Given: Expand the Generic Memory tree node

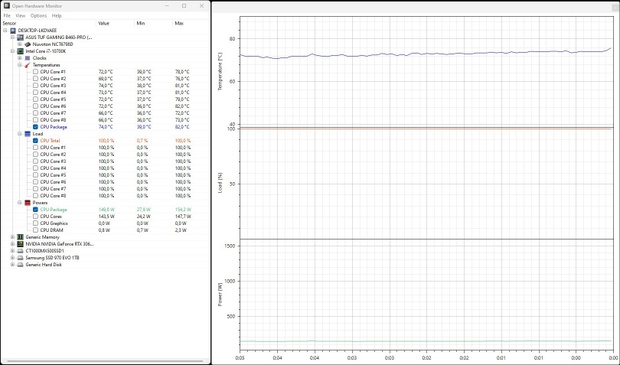Looking at the screenshot, I should [x=13, y=237].
